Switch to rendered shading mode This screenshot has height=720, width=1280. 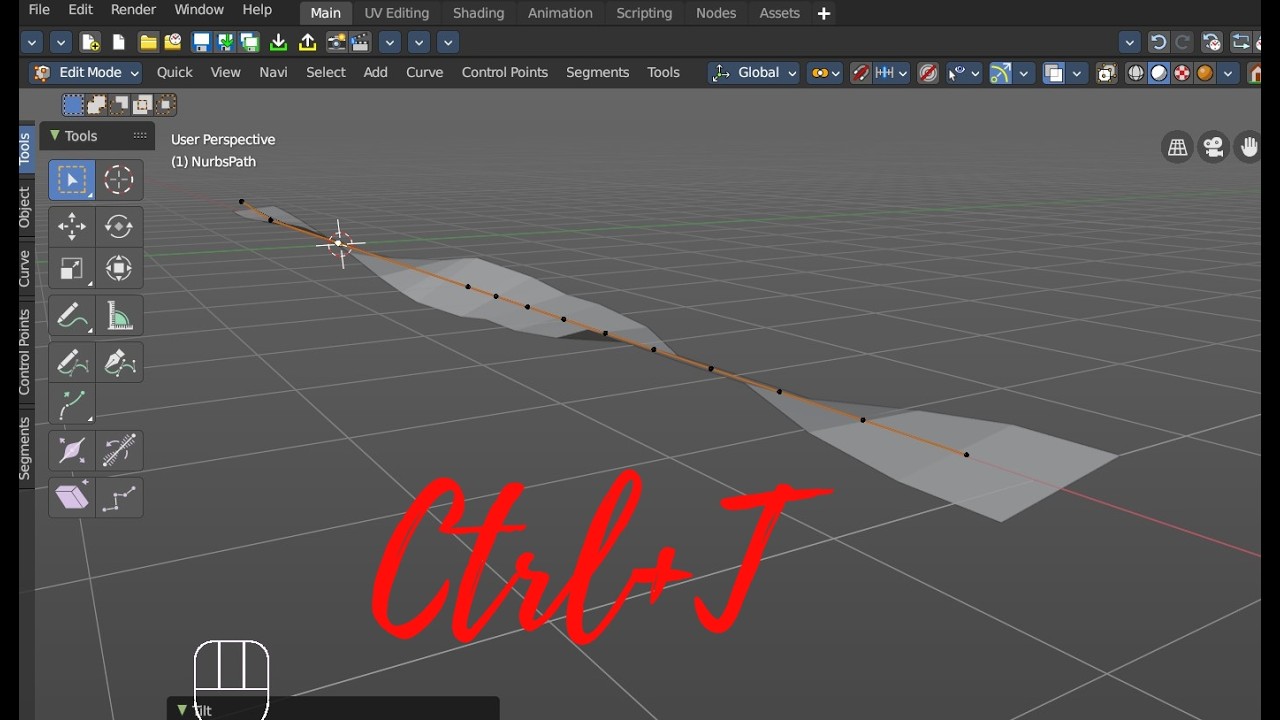pyautogui.click(x=1205, y=73)
